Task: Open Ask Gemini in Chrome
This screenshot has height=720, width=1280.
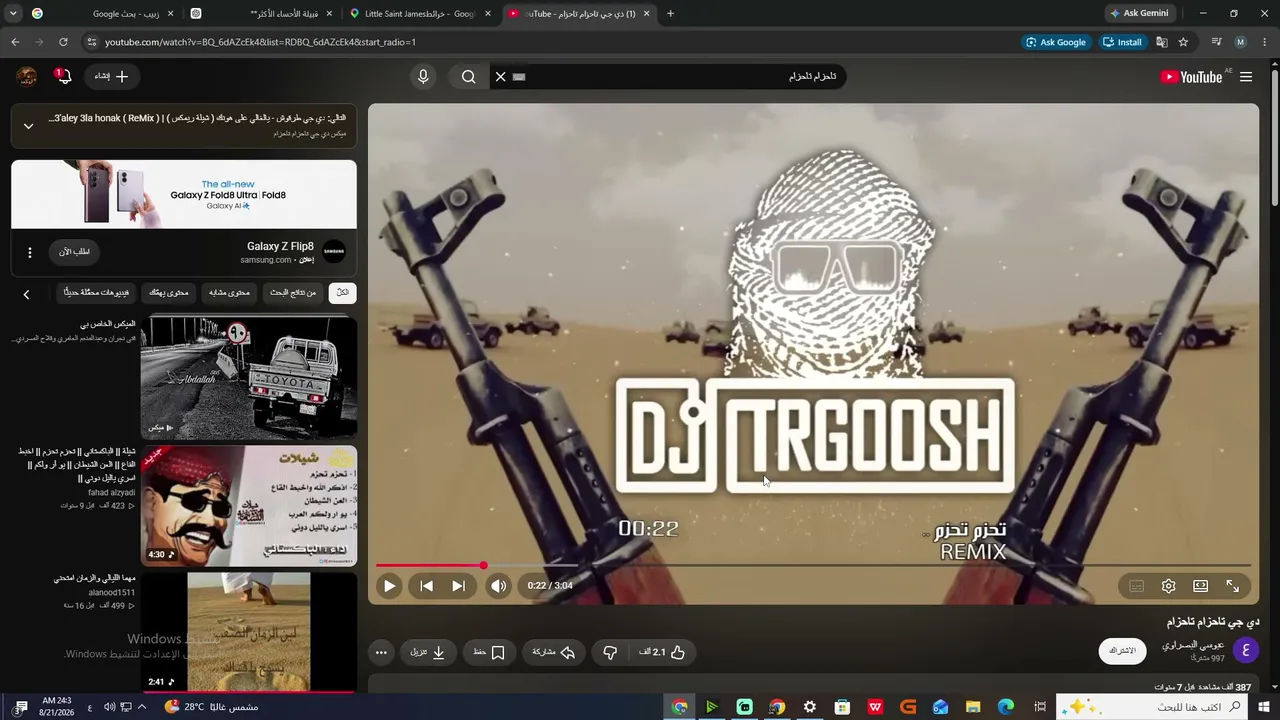Action: tap(1139, 14)
